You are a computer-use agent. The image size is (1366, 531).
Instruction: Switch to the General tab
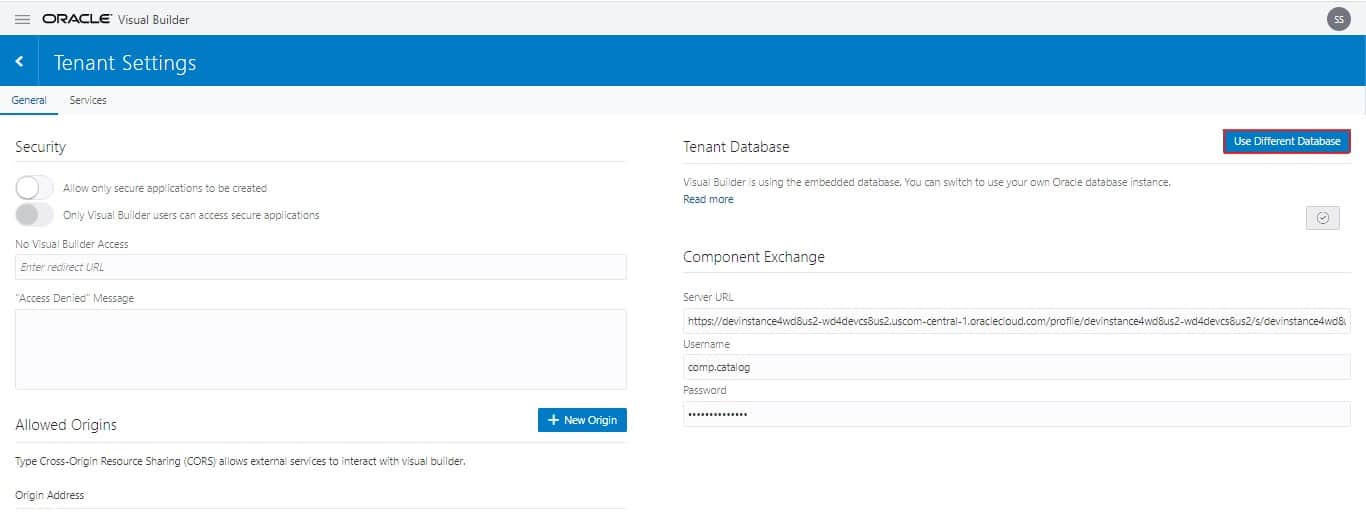click(x=29, y=100)
